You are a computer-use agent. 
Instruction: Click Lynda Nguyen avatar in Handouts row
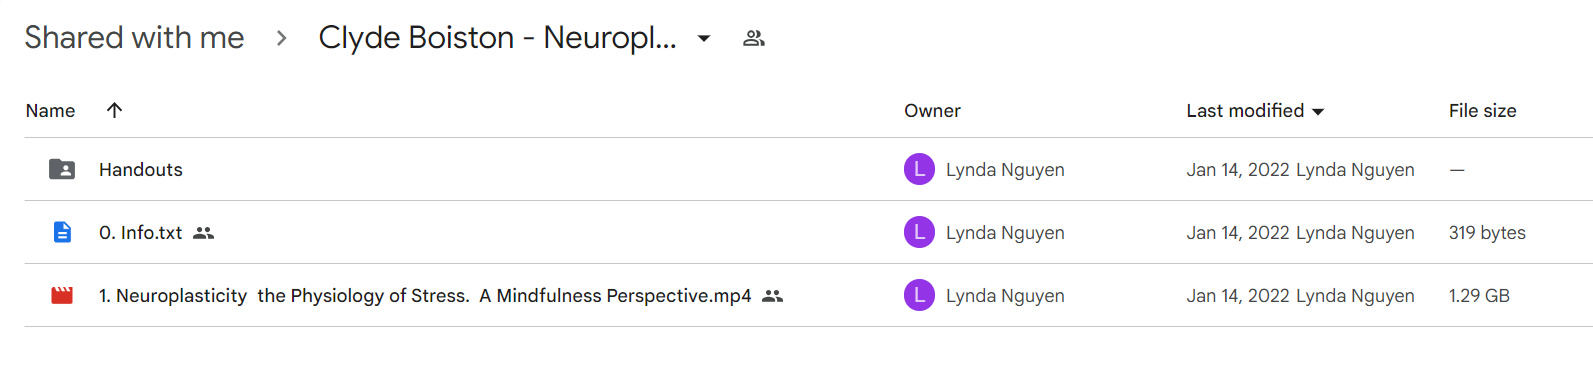coord(919,169)
